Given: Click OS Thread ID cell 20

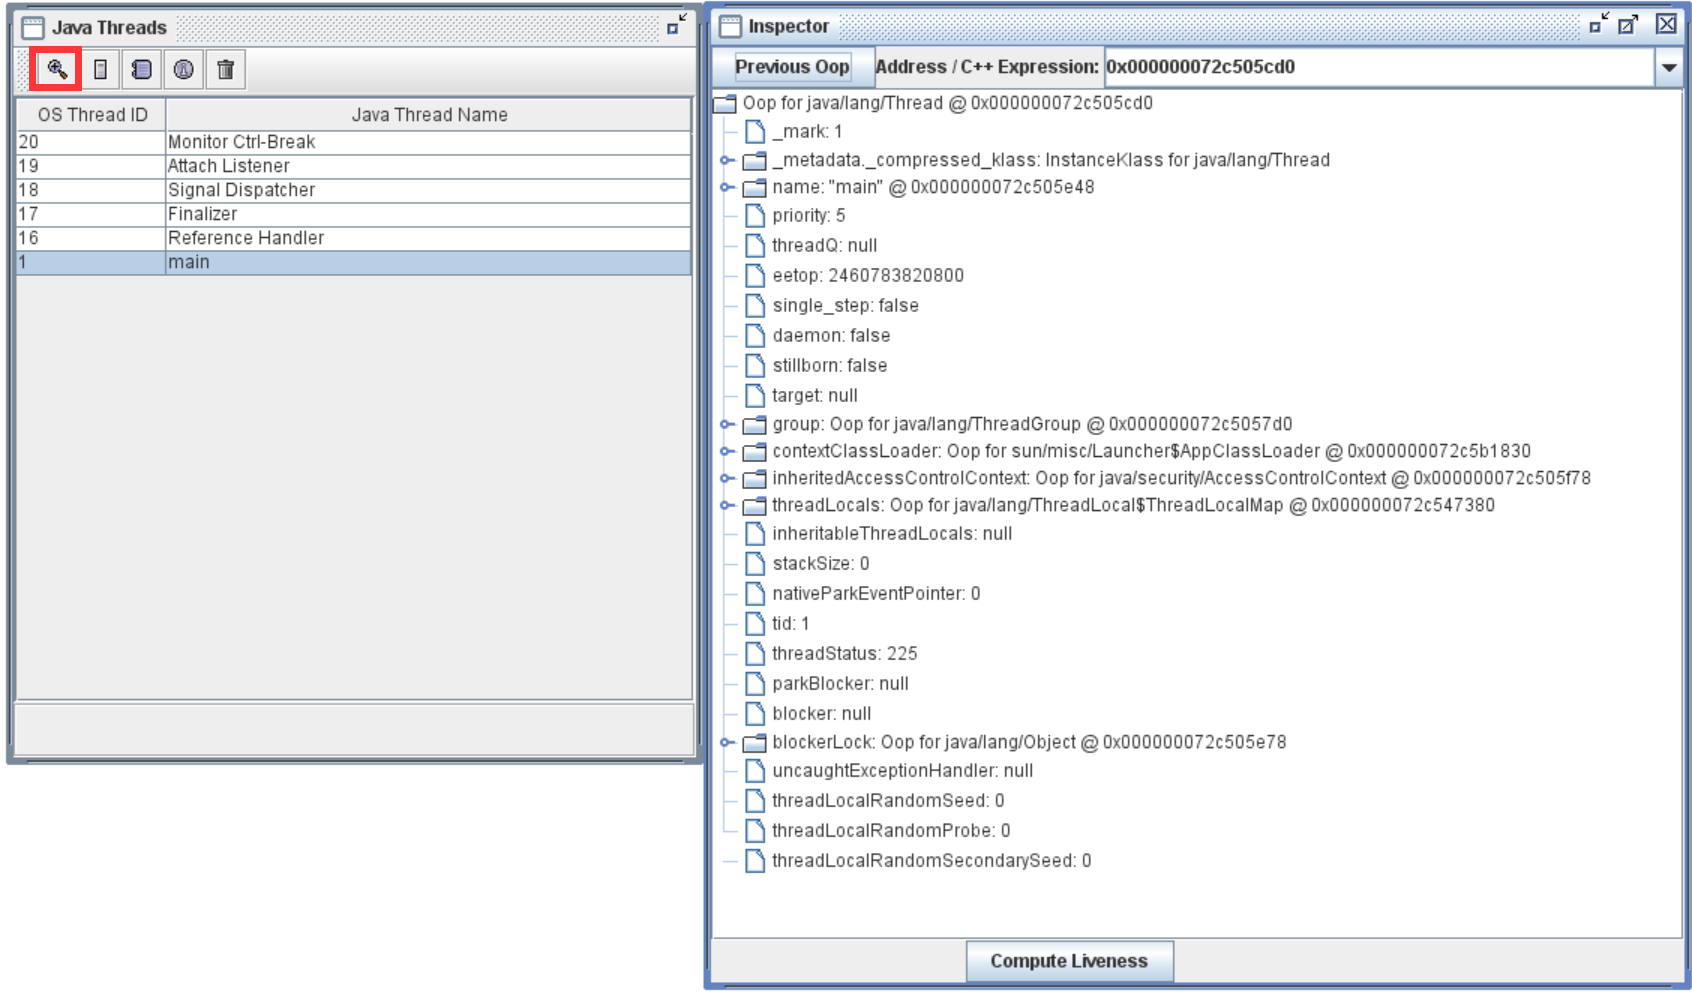Looking at the screenshot, I should 91,142.
